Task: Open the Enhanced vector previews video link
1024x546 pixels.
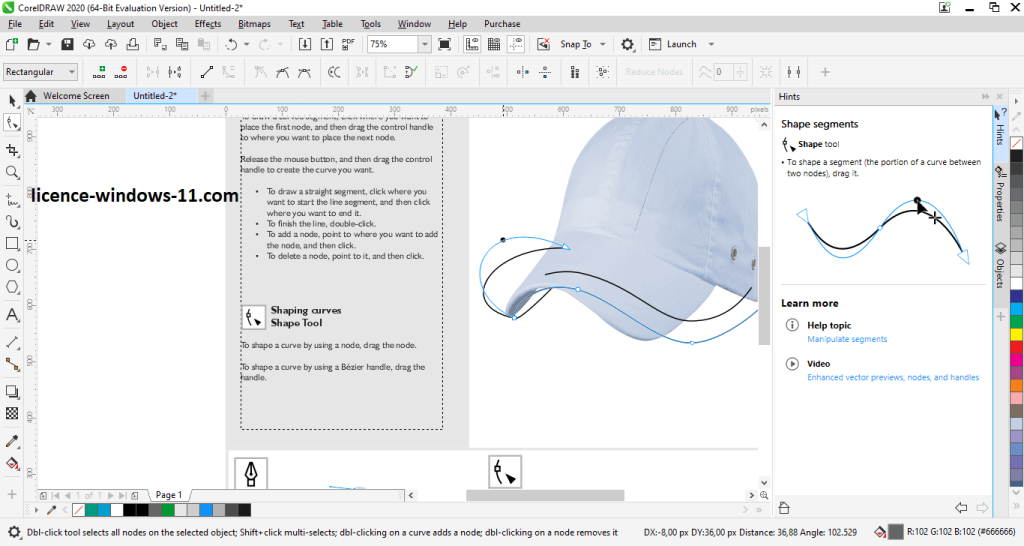Action: pyautogui.click(x=893, y=377)
